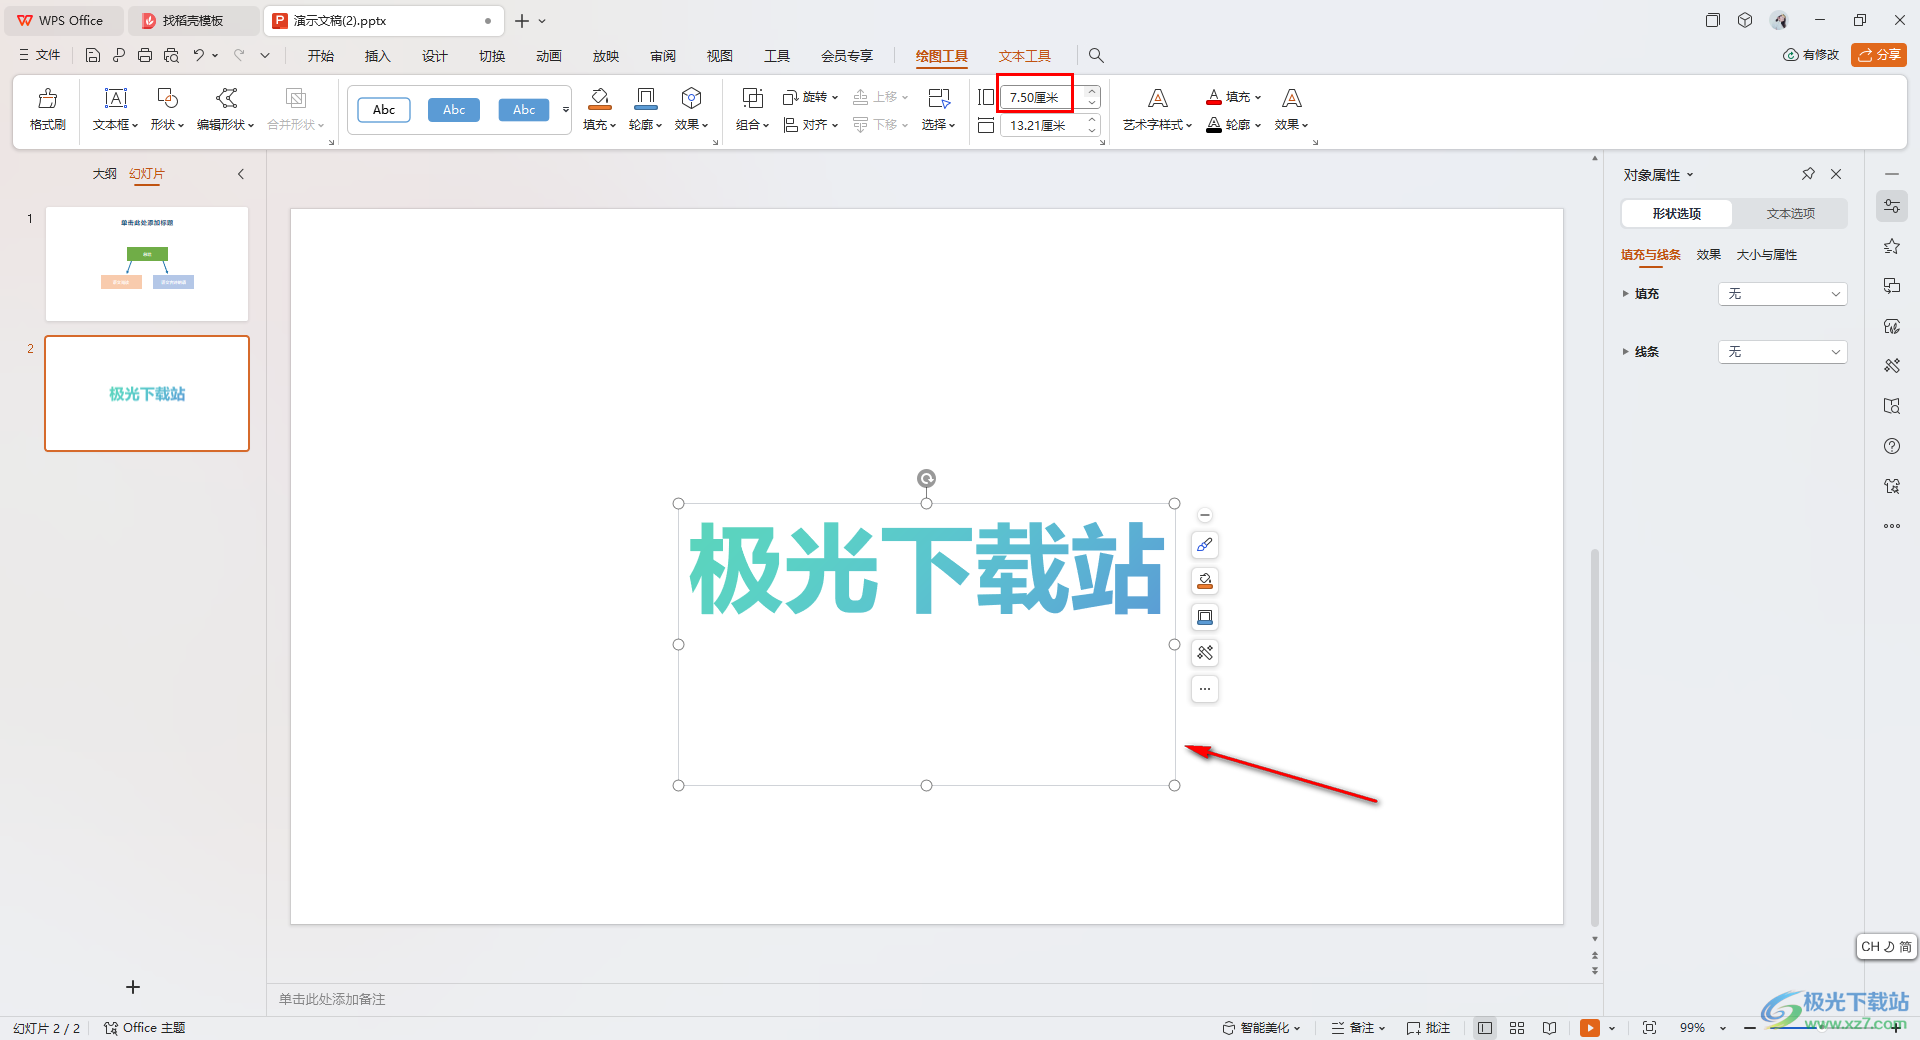The width and height of the screenshot is (1920, 1040).
Task: Click the floating outline icon beside shape
Action: point(1205,617)
